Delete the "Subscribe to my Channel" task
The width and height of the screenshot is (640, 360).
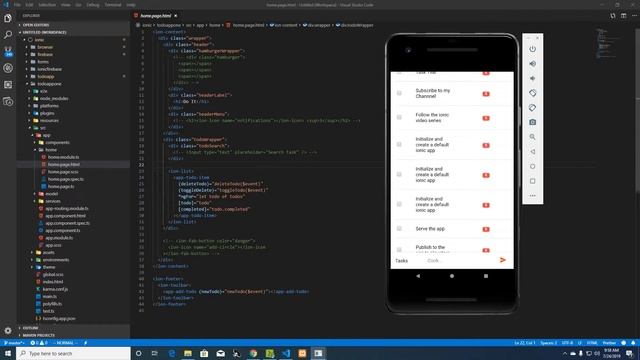(x=486, y=94)
